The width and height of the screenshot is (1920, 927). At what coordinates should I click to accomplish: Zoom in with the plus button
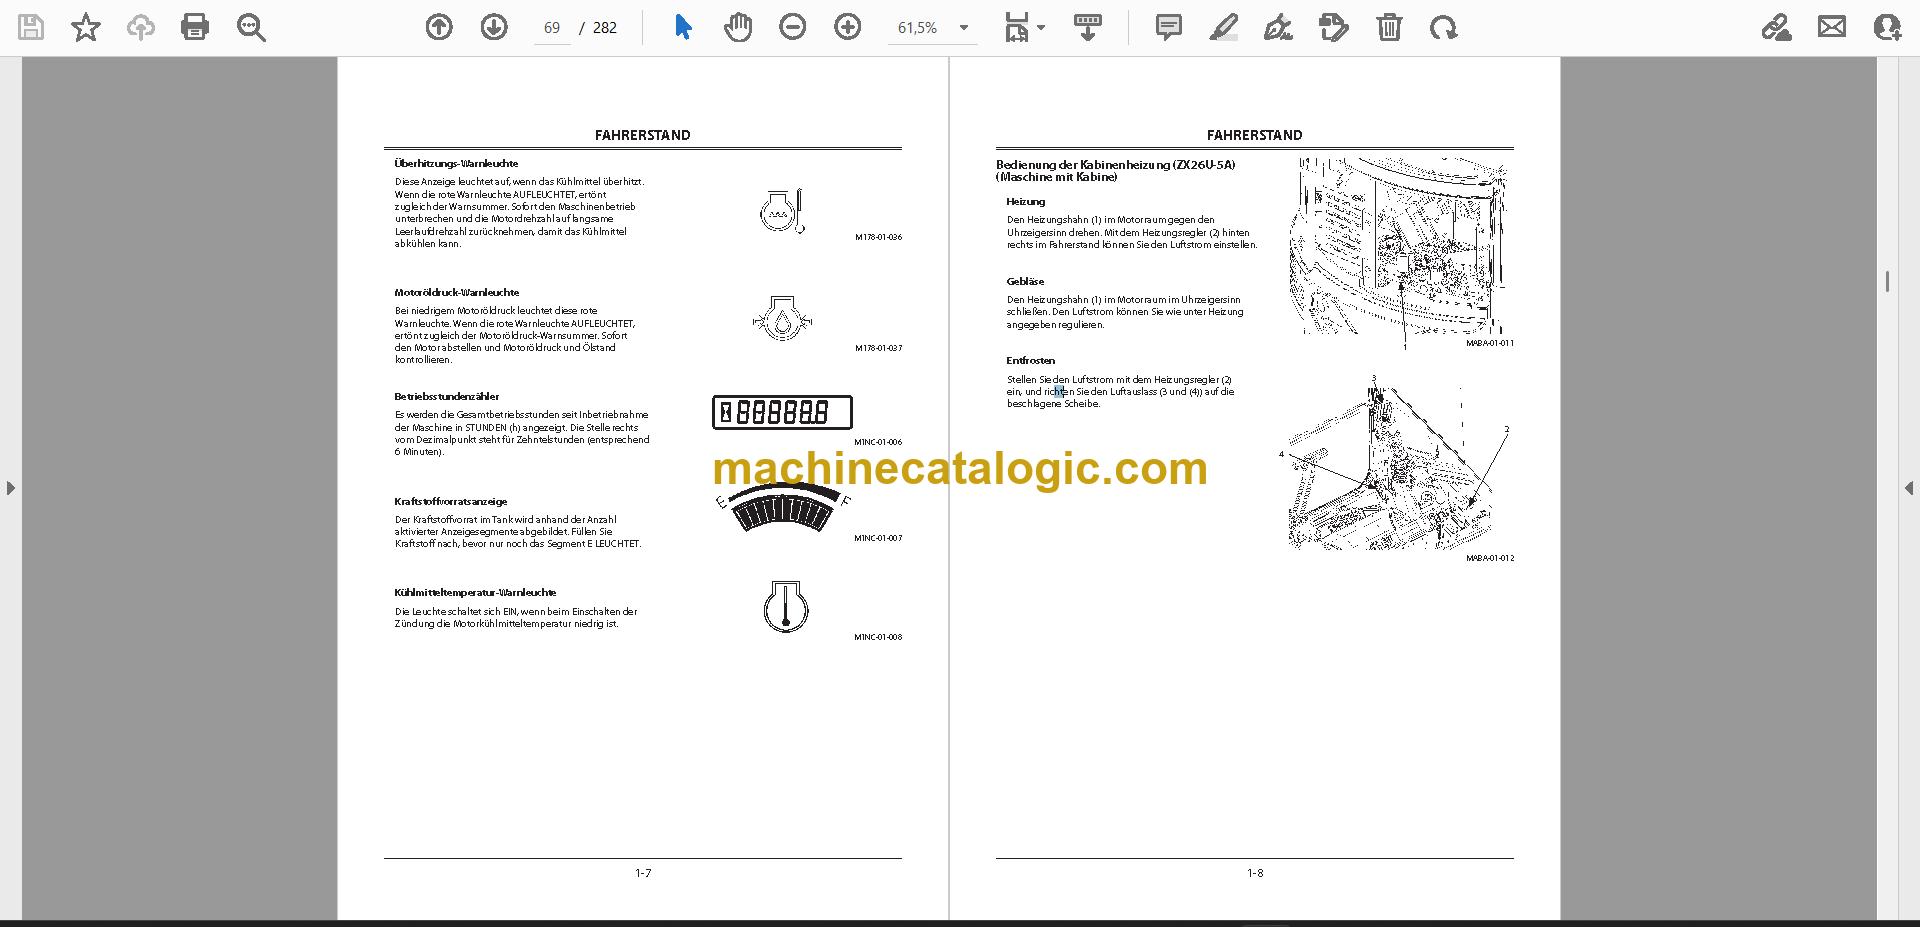click(x=848, y=27)
